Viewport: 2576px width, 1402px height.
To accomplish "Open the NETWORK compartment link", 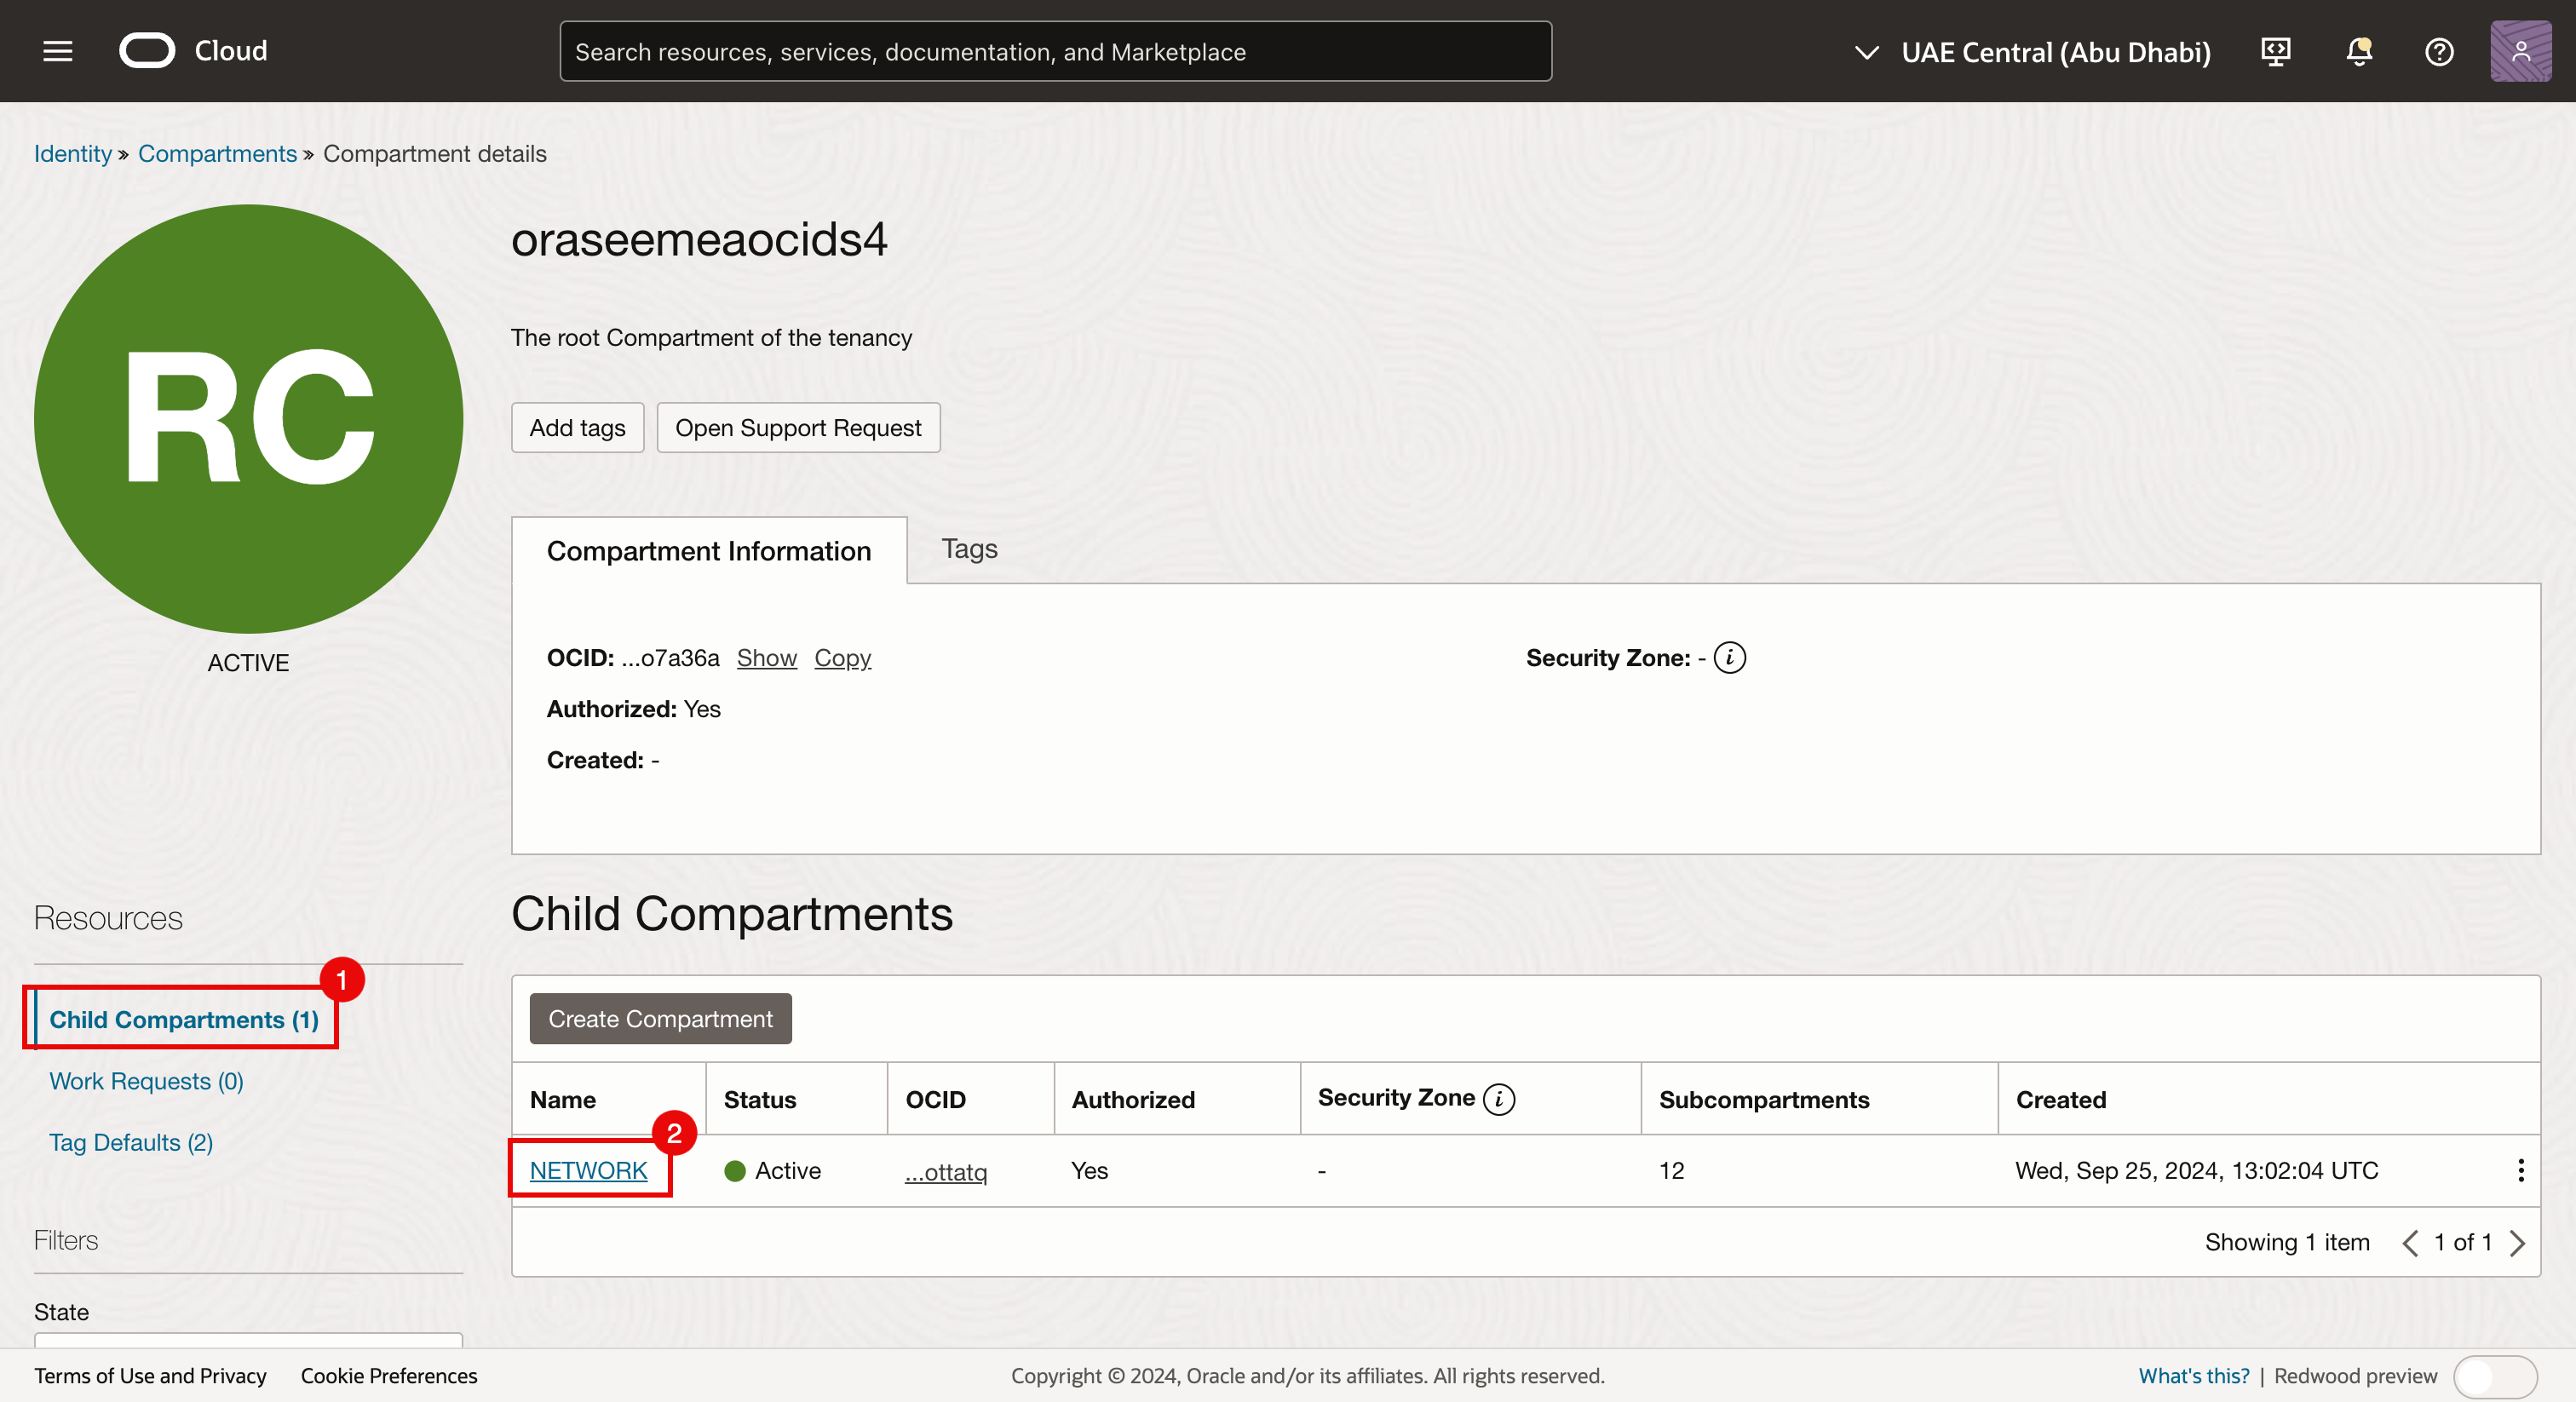I will pos(588,1170).
